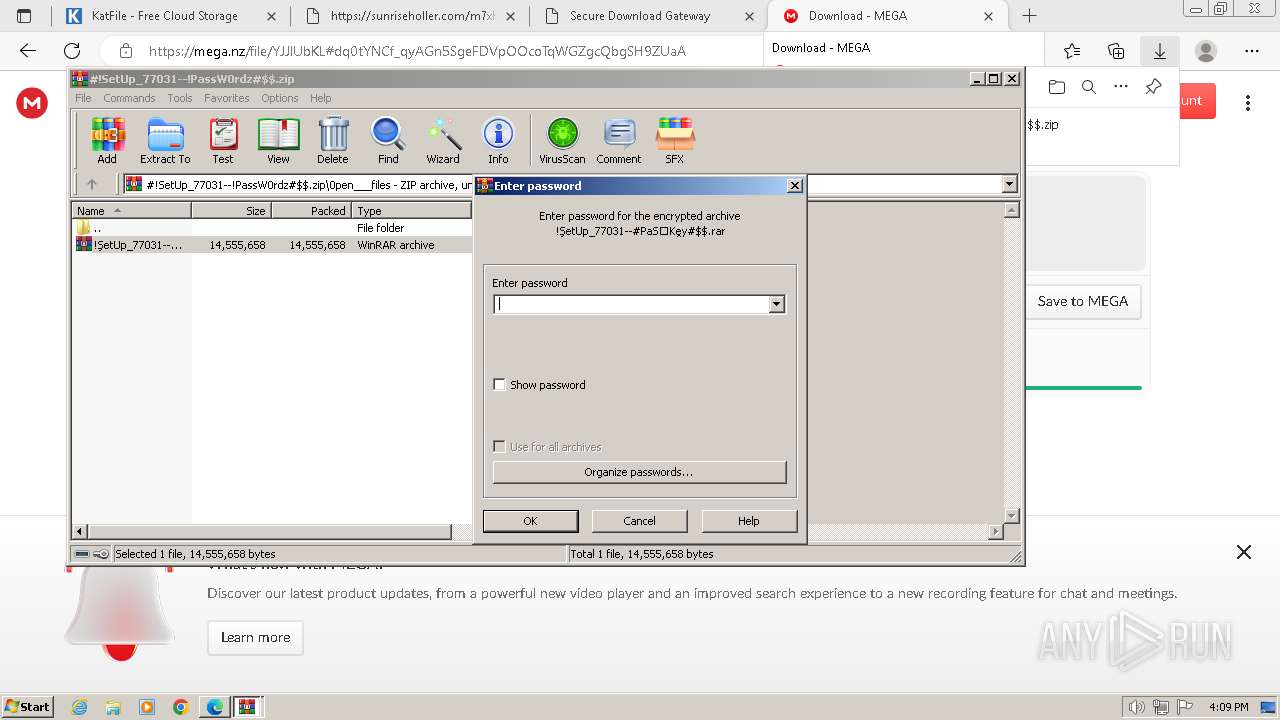
Task: Expand the archive path dropdown
Action: tap(1009, 184)
